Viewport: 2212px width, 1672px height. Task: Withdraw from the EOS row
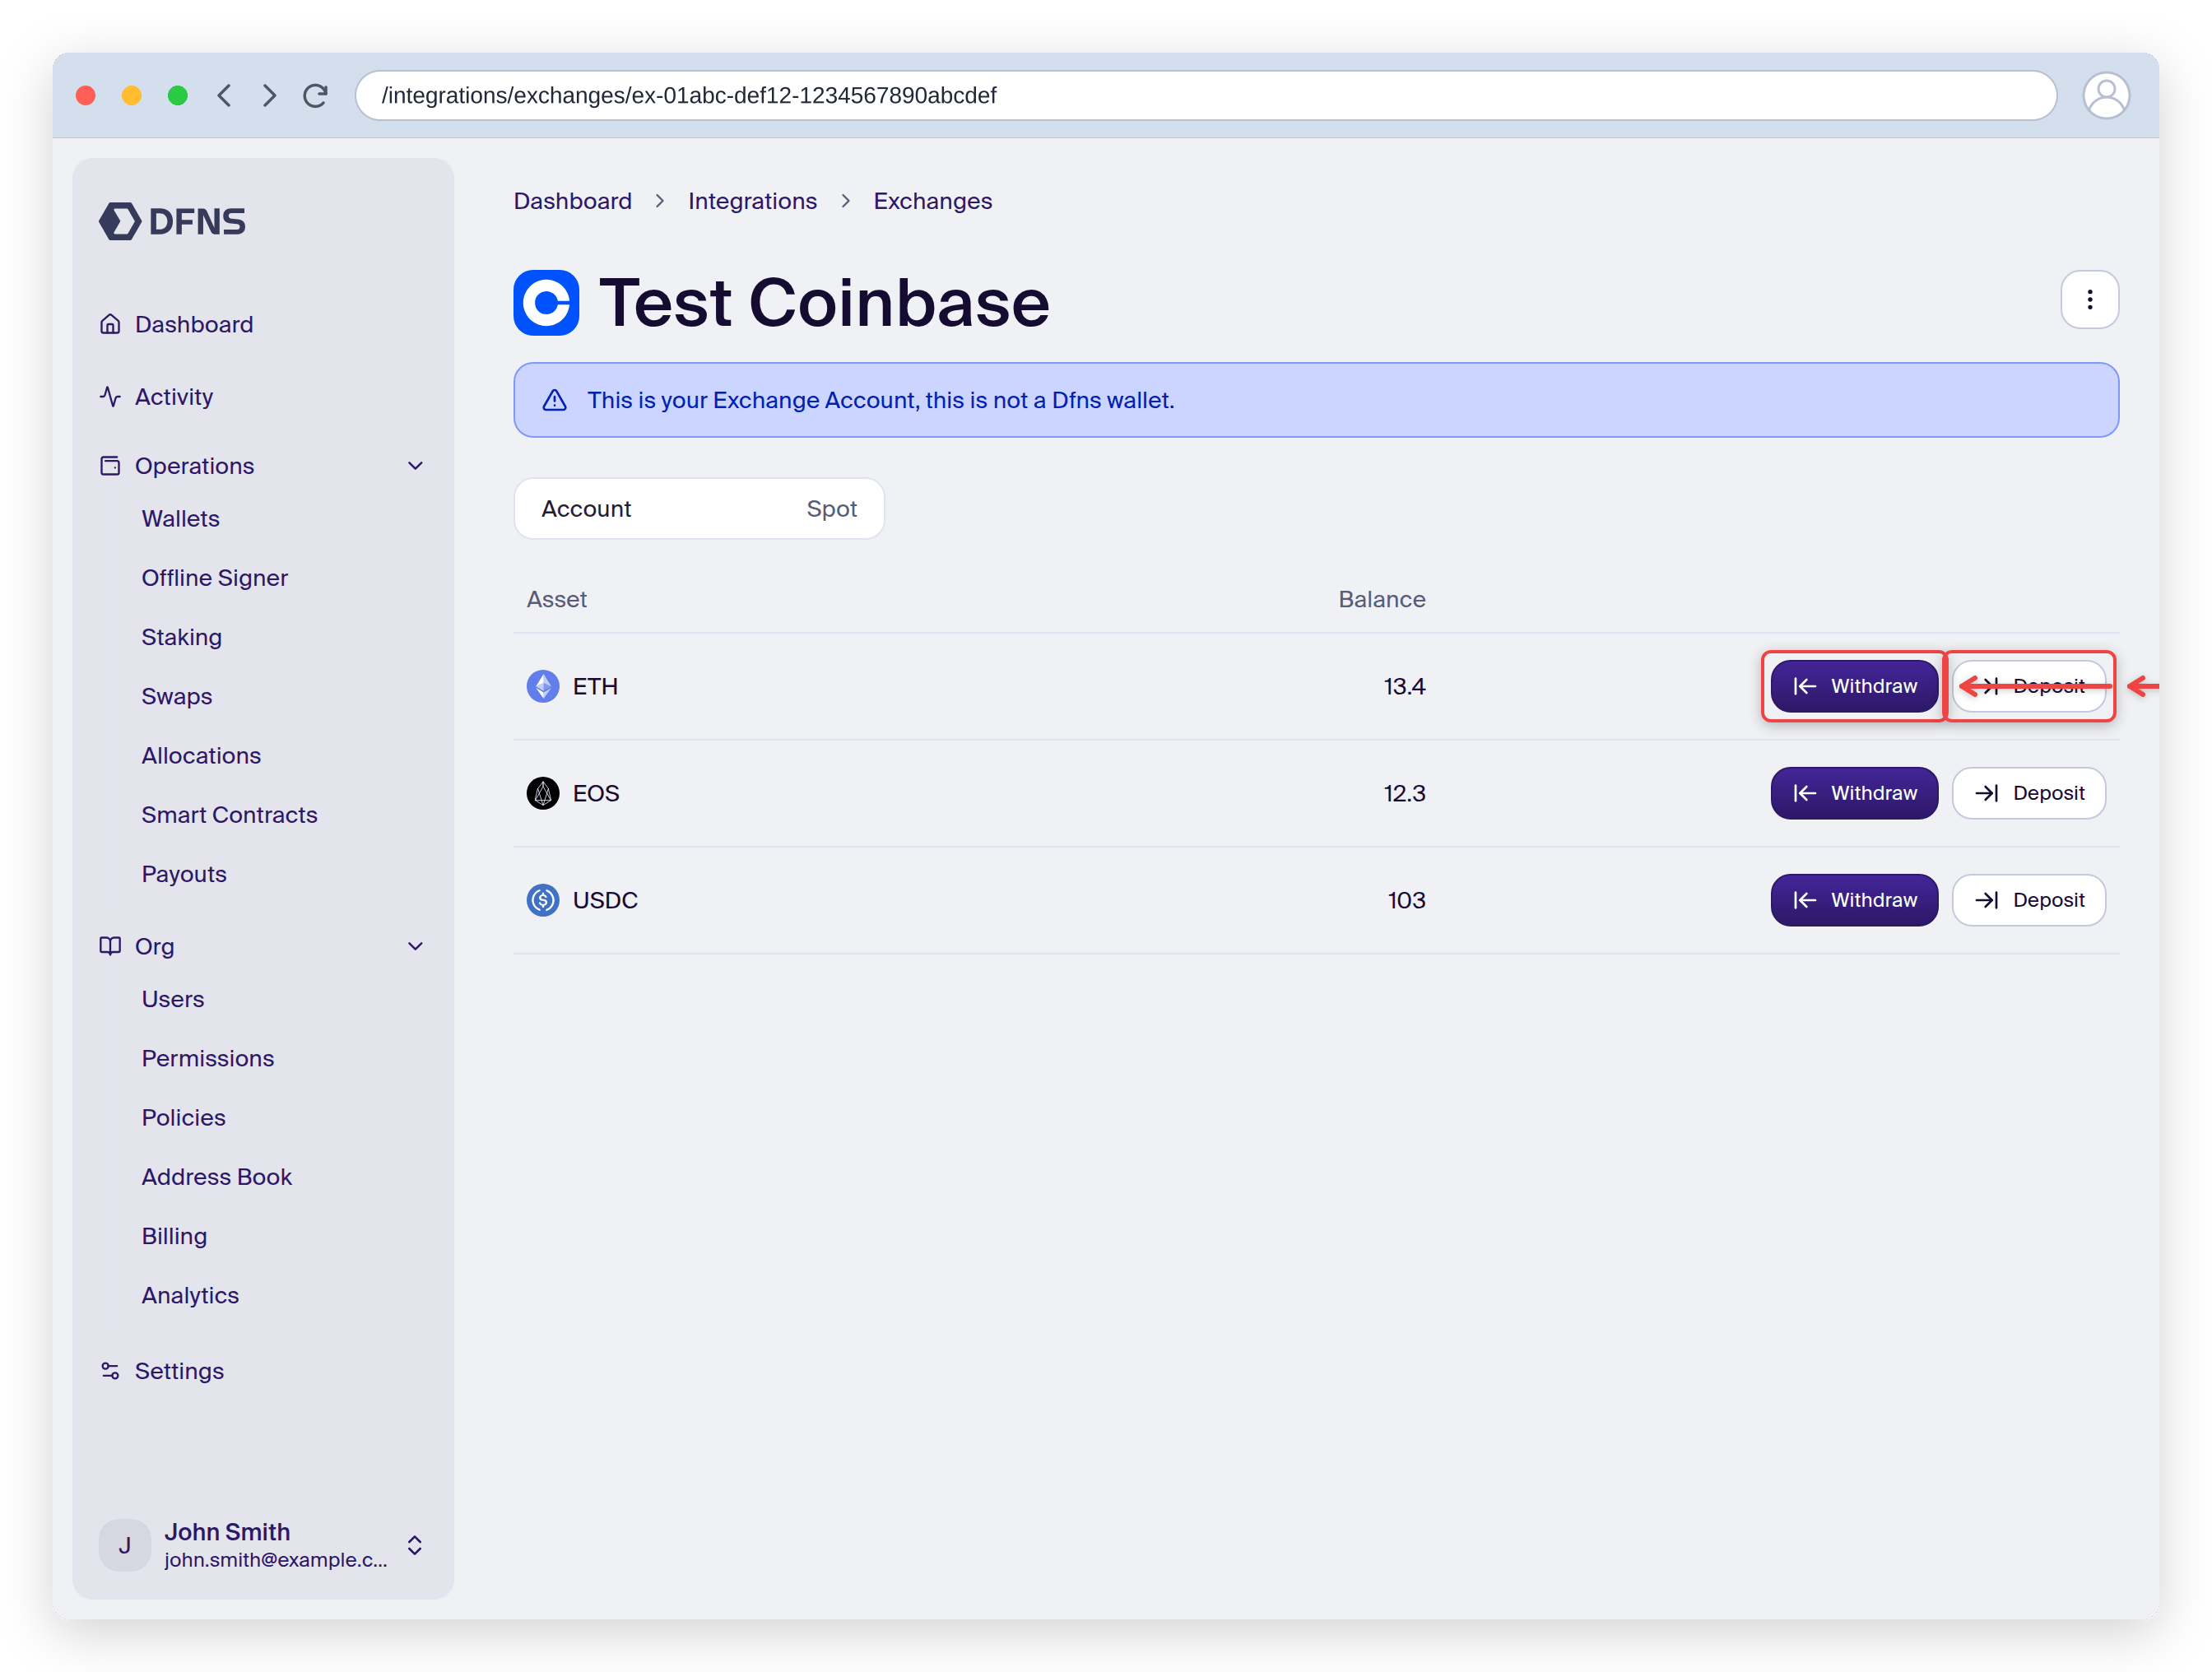point(1854,793)
